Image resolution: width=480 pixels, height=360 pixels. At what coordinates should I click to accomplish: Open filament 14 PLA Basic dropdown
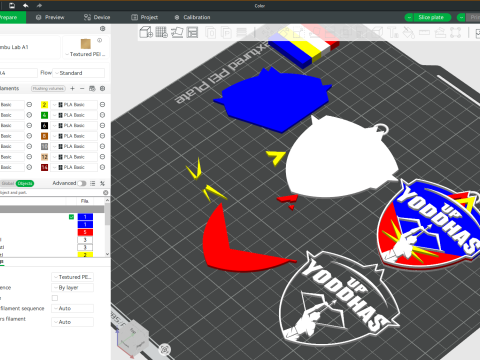tap(74, 167)
